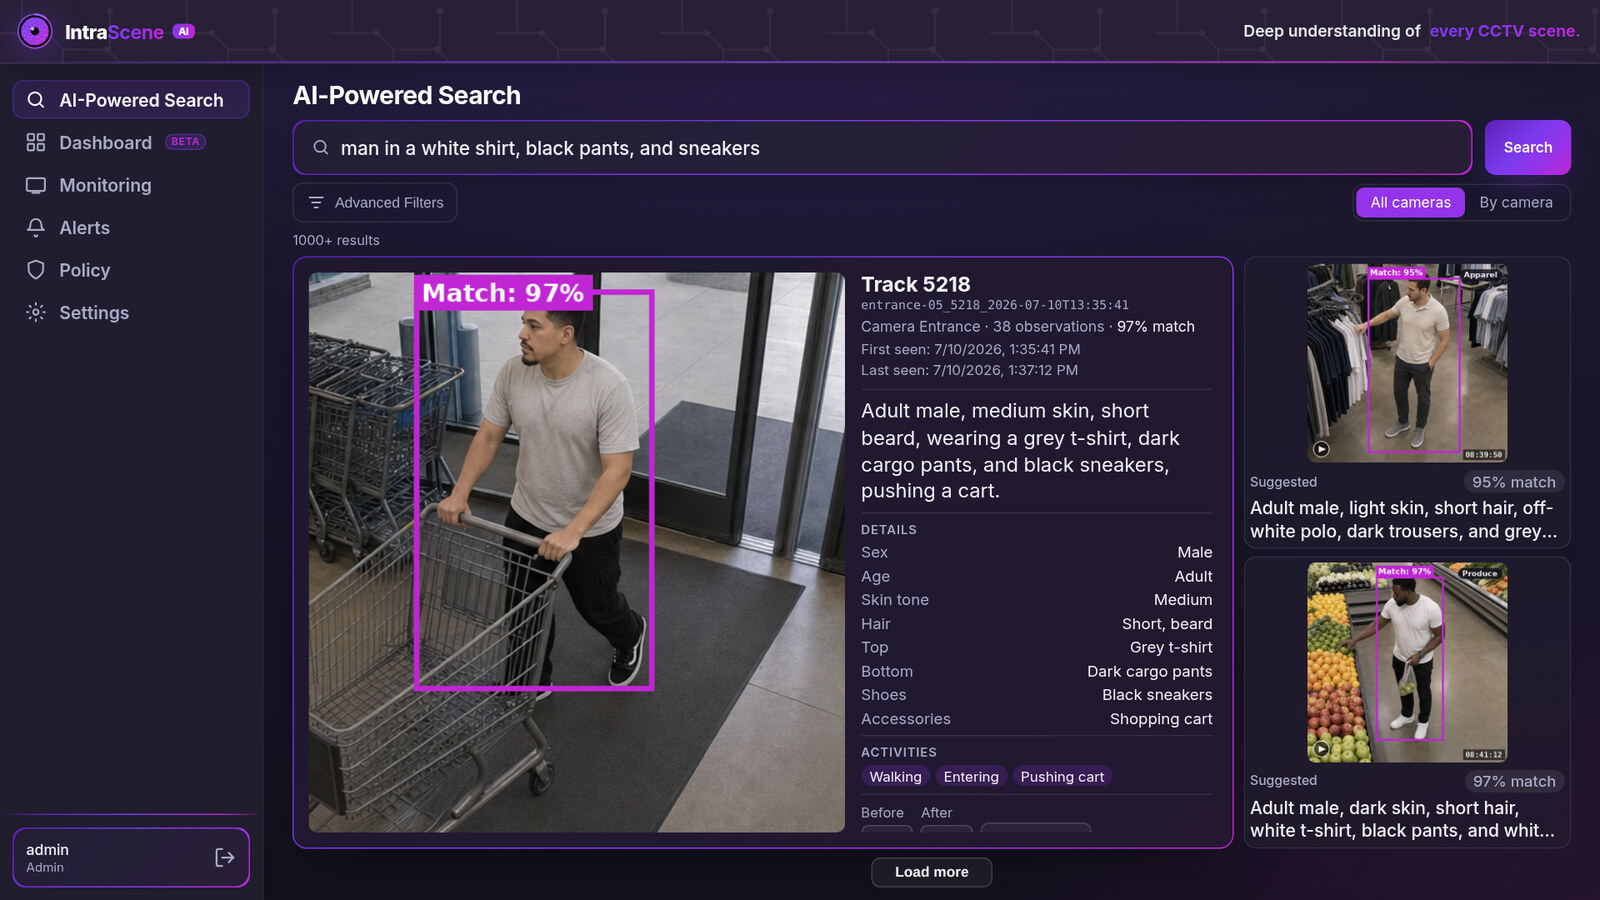Navigate to the Policy page

[131, 270]
